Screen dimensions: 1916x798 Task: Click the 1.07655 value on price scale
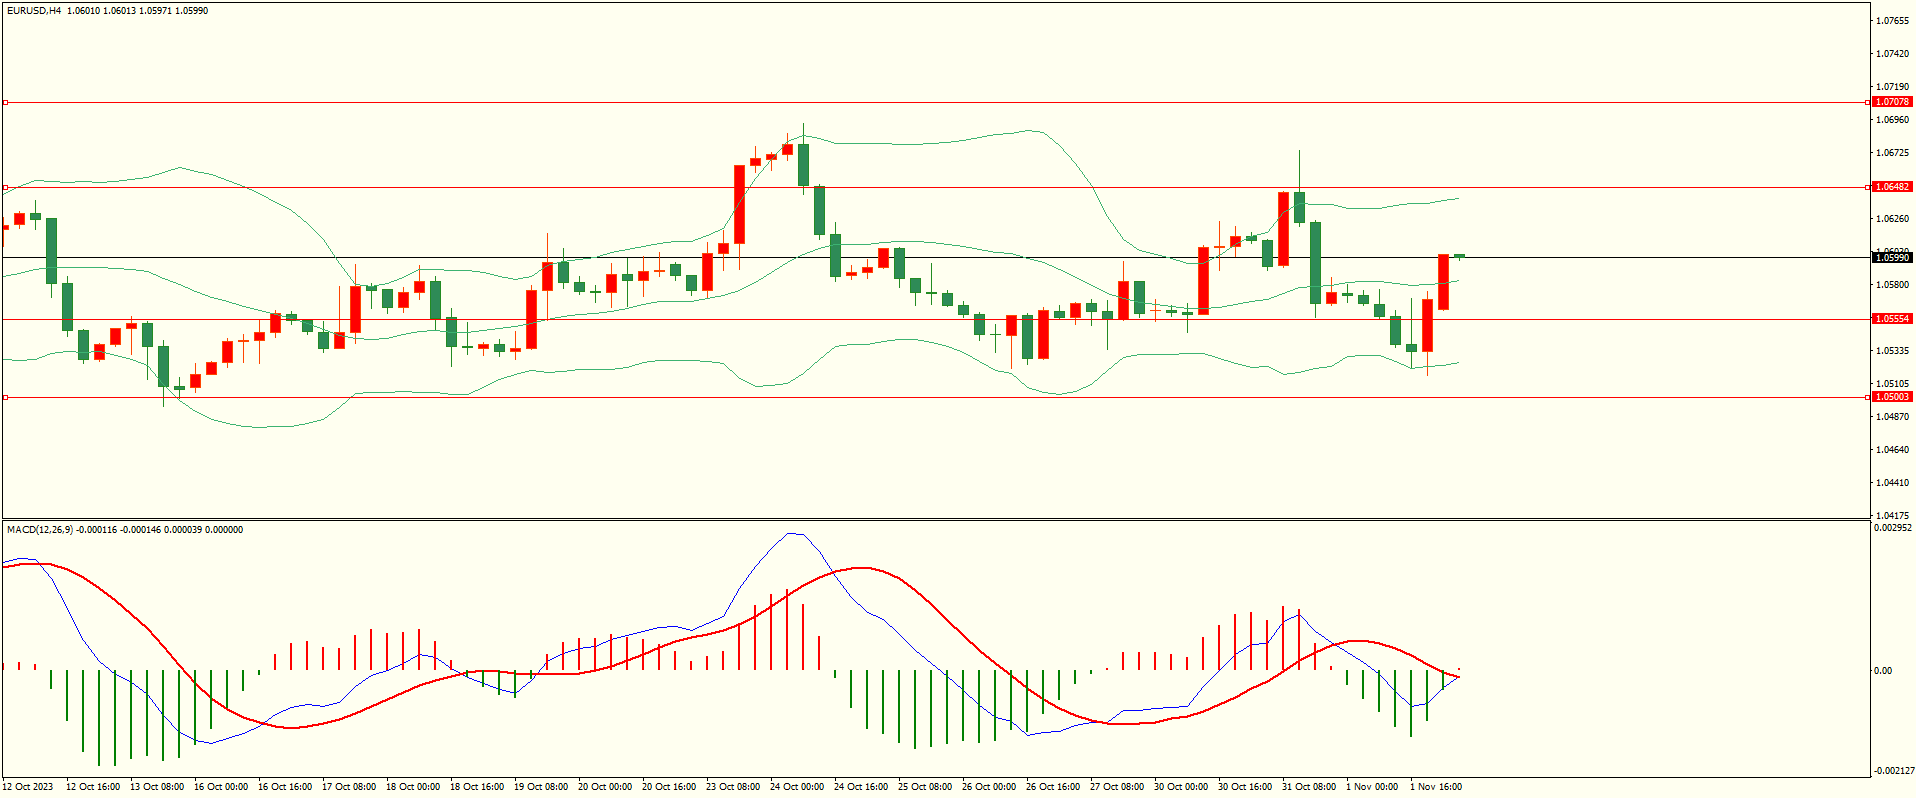coord(1891,21)
